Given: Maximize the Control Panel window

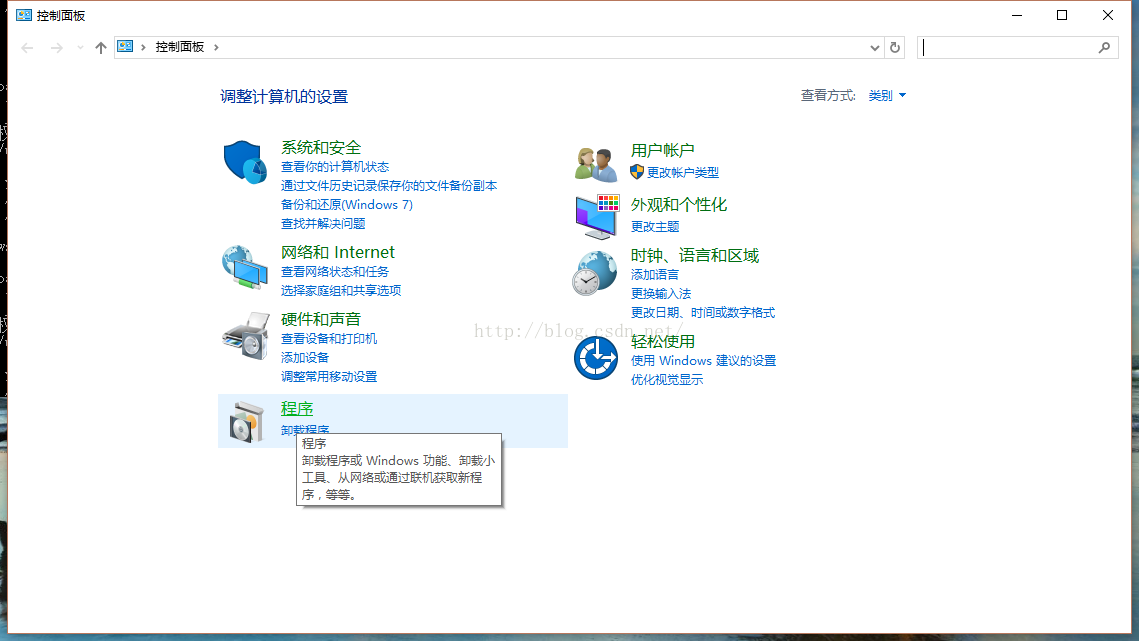Looking at the screenshot, I should (1062, 15).
